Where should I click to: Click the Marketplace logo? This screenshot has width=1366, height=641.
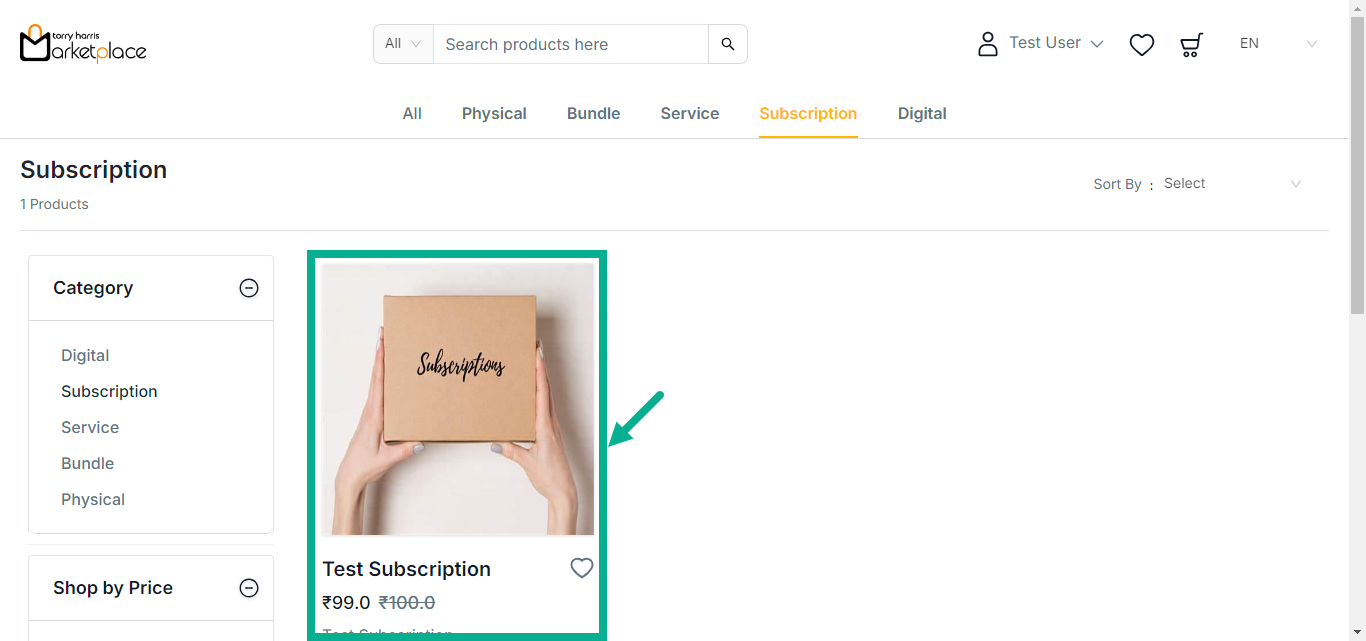[83, 44]
